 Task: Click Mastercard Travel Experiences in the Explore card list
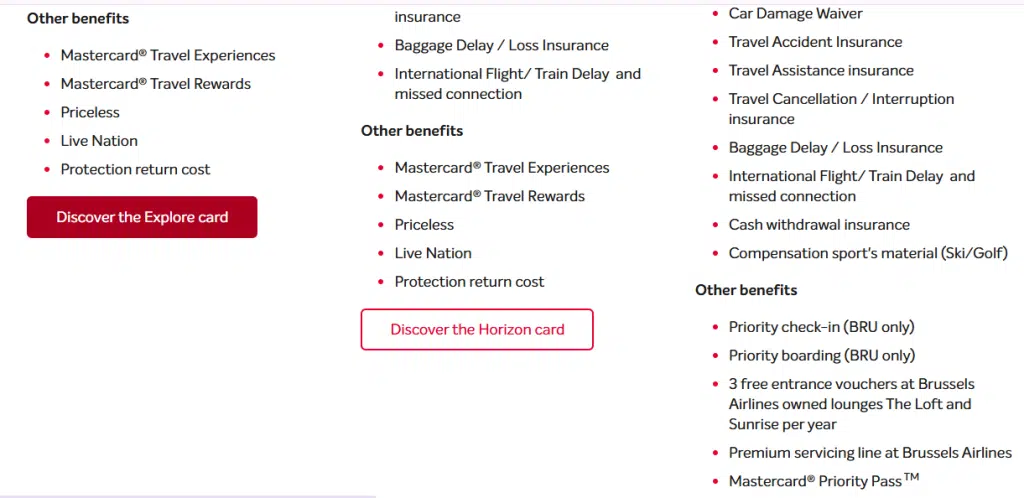point(168,56)
